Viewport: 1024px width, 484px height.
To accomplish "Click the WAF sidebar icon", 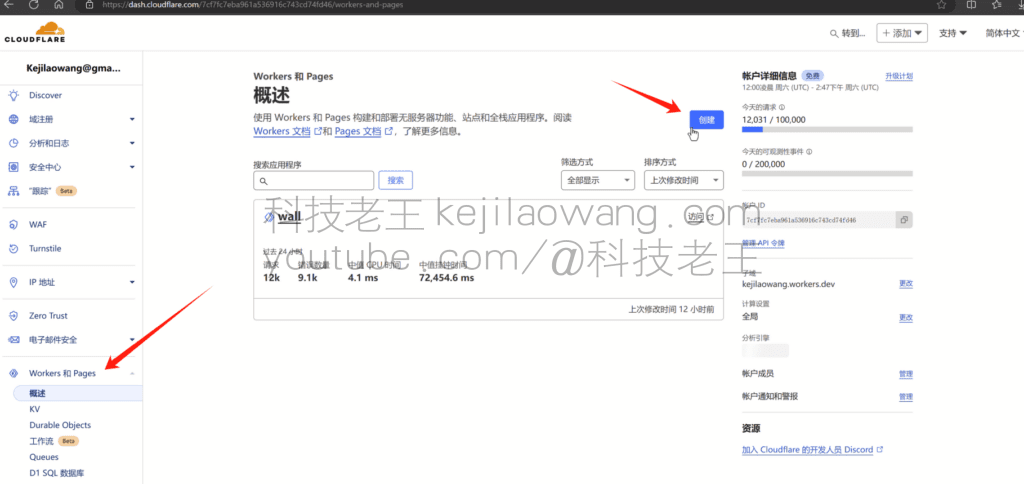I will (x=14, y=224).
